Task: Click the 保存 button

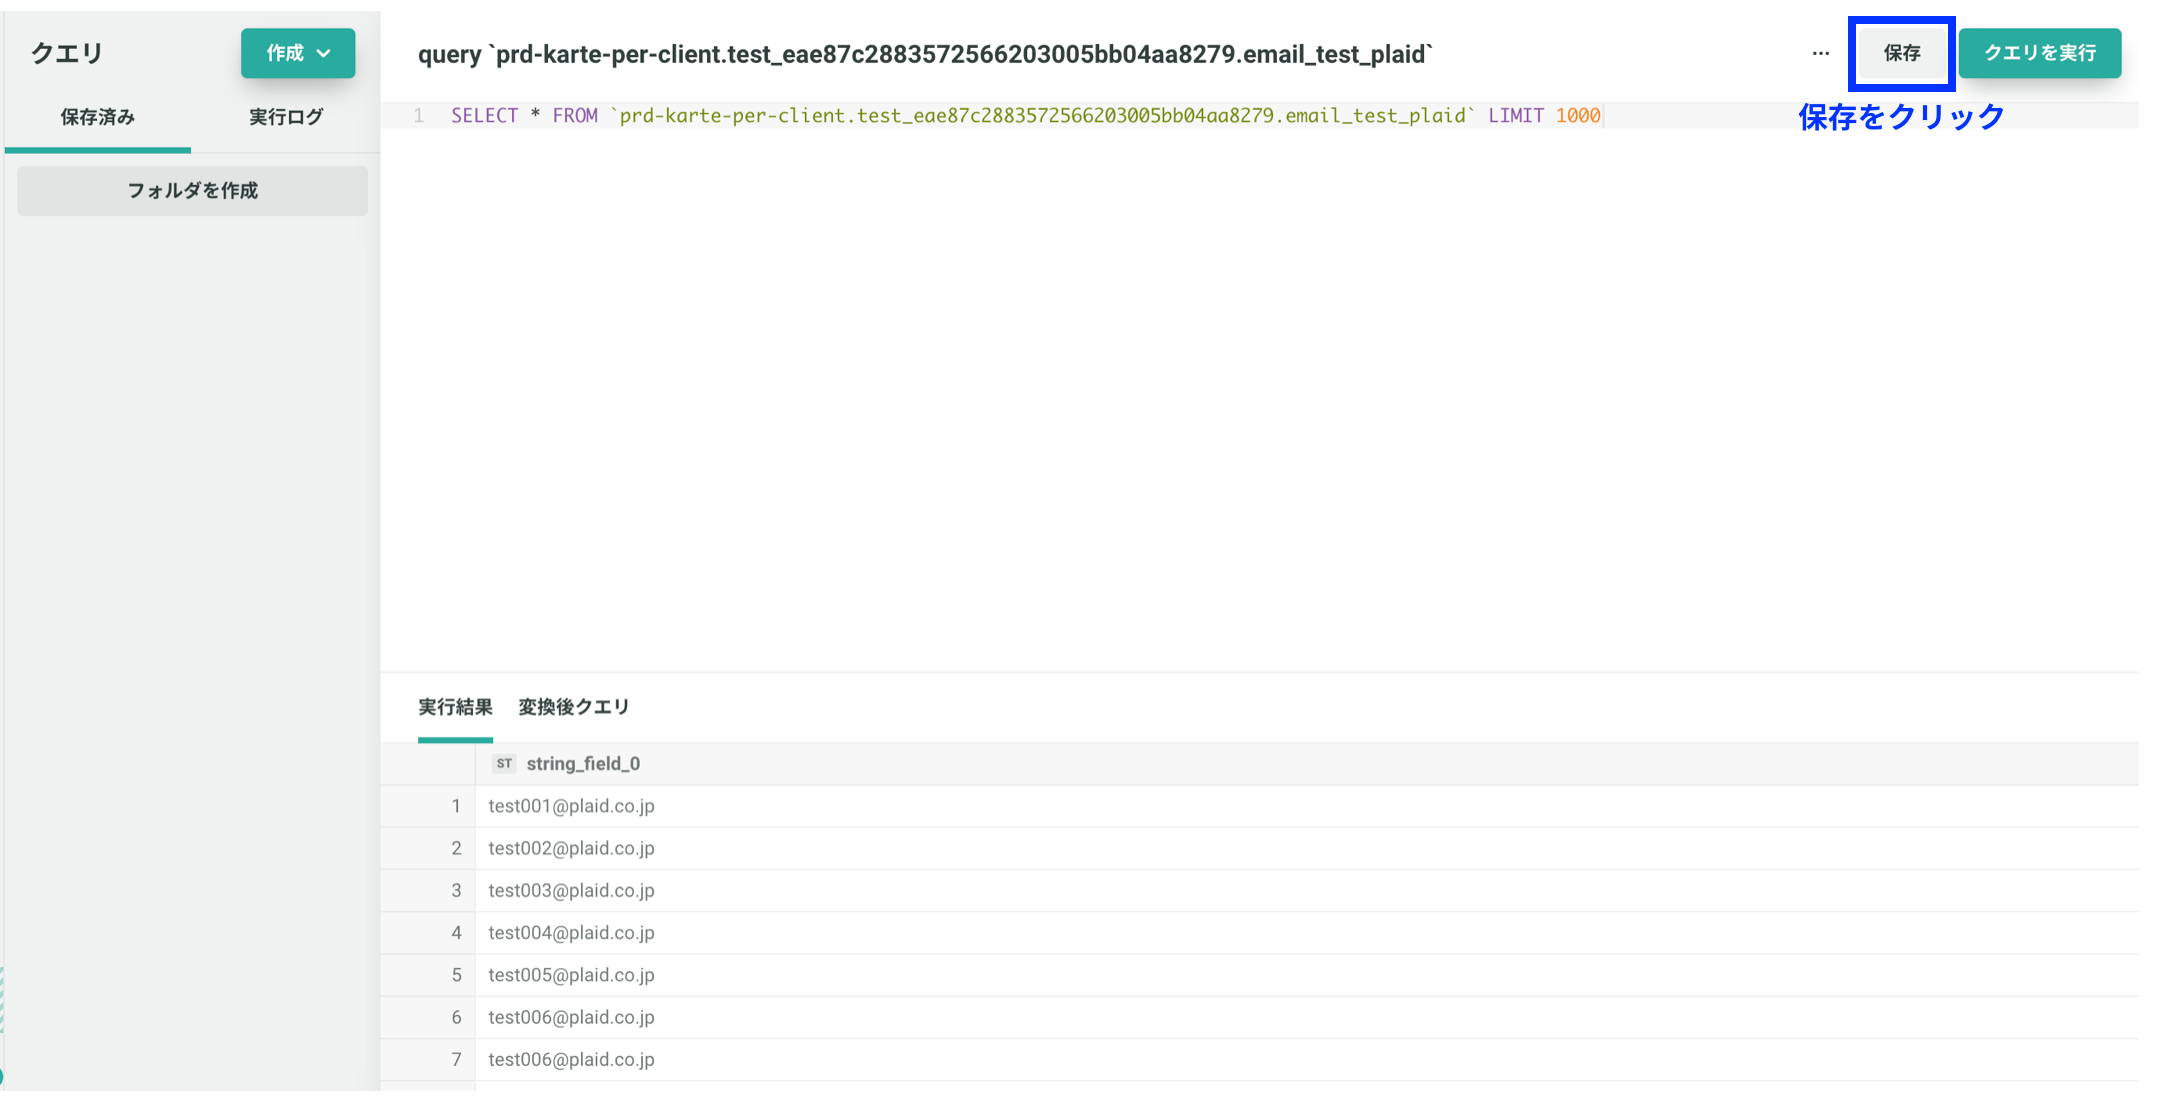Action: 1901,53
